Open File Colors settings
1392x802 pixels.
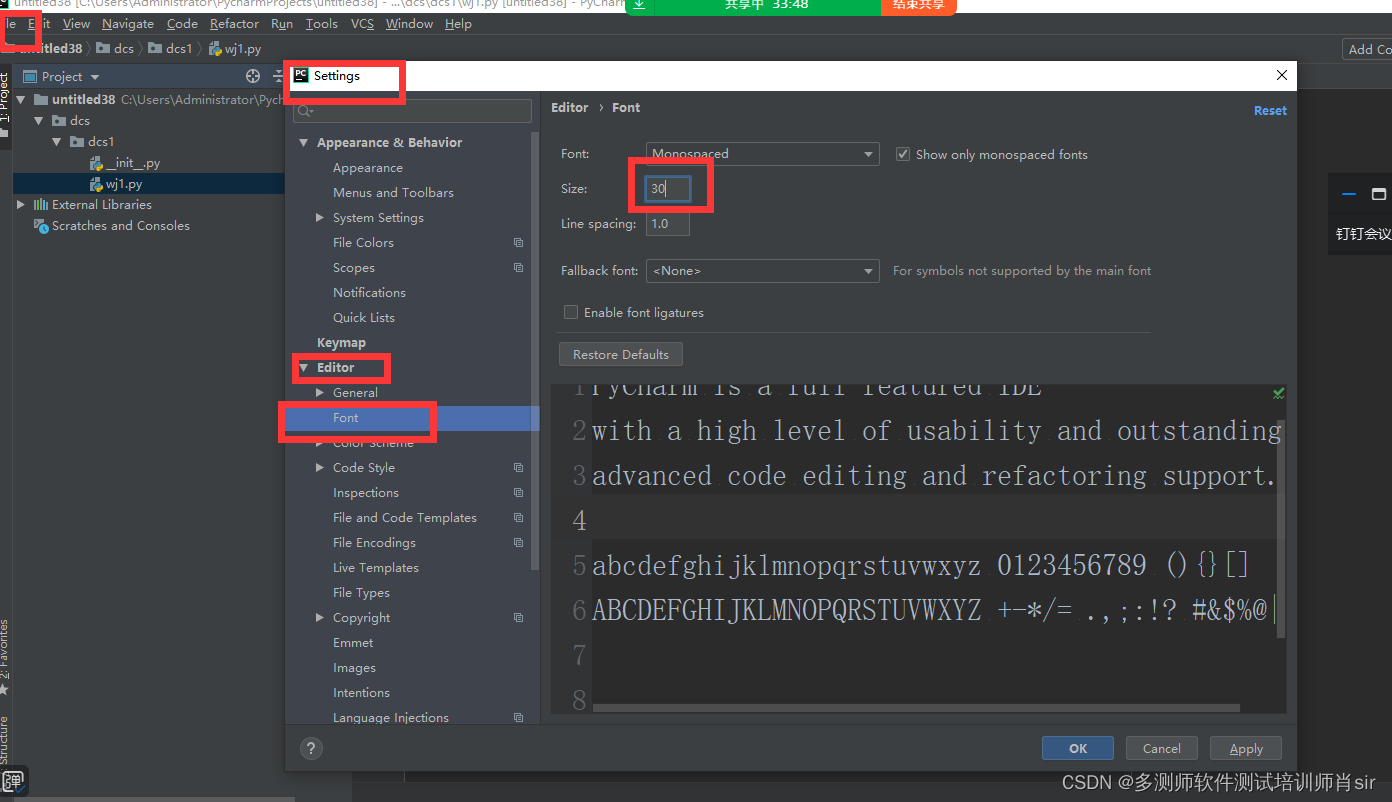[x=363, y=243]
